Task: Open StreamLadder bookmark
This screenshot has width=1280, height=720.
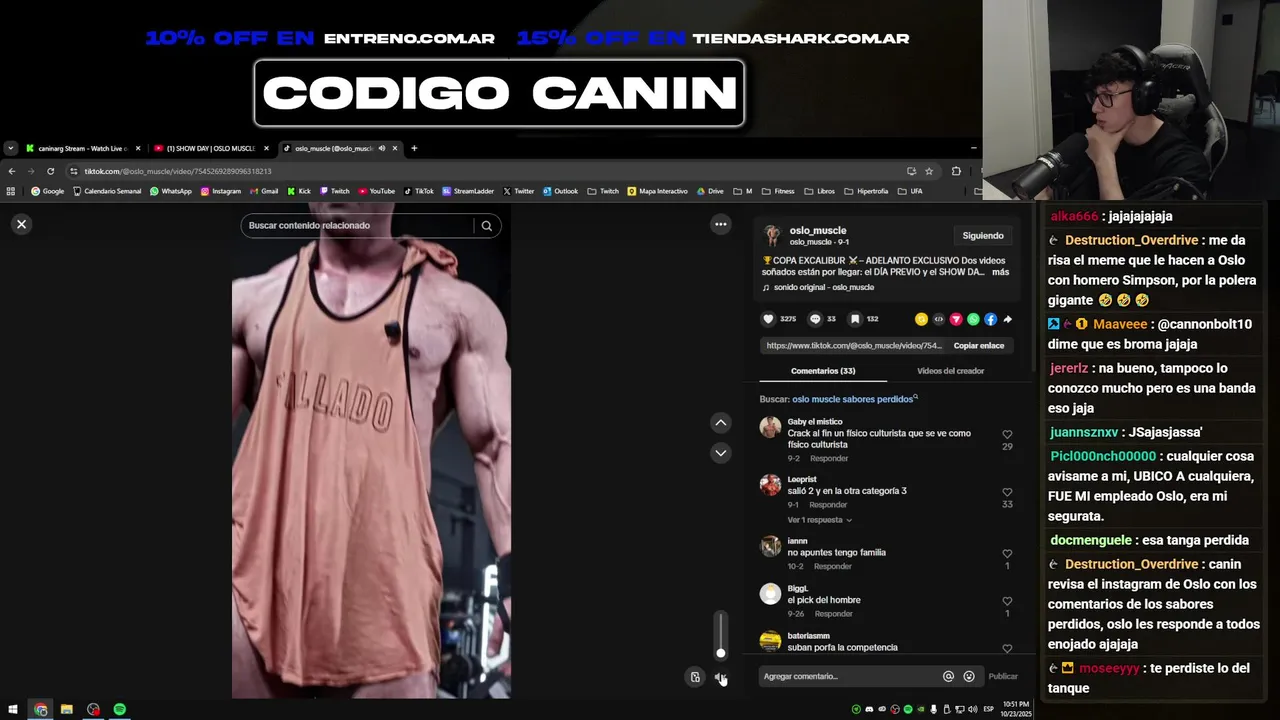Action: pos(467,191)
